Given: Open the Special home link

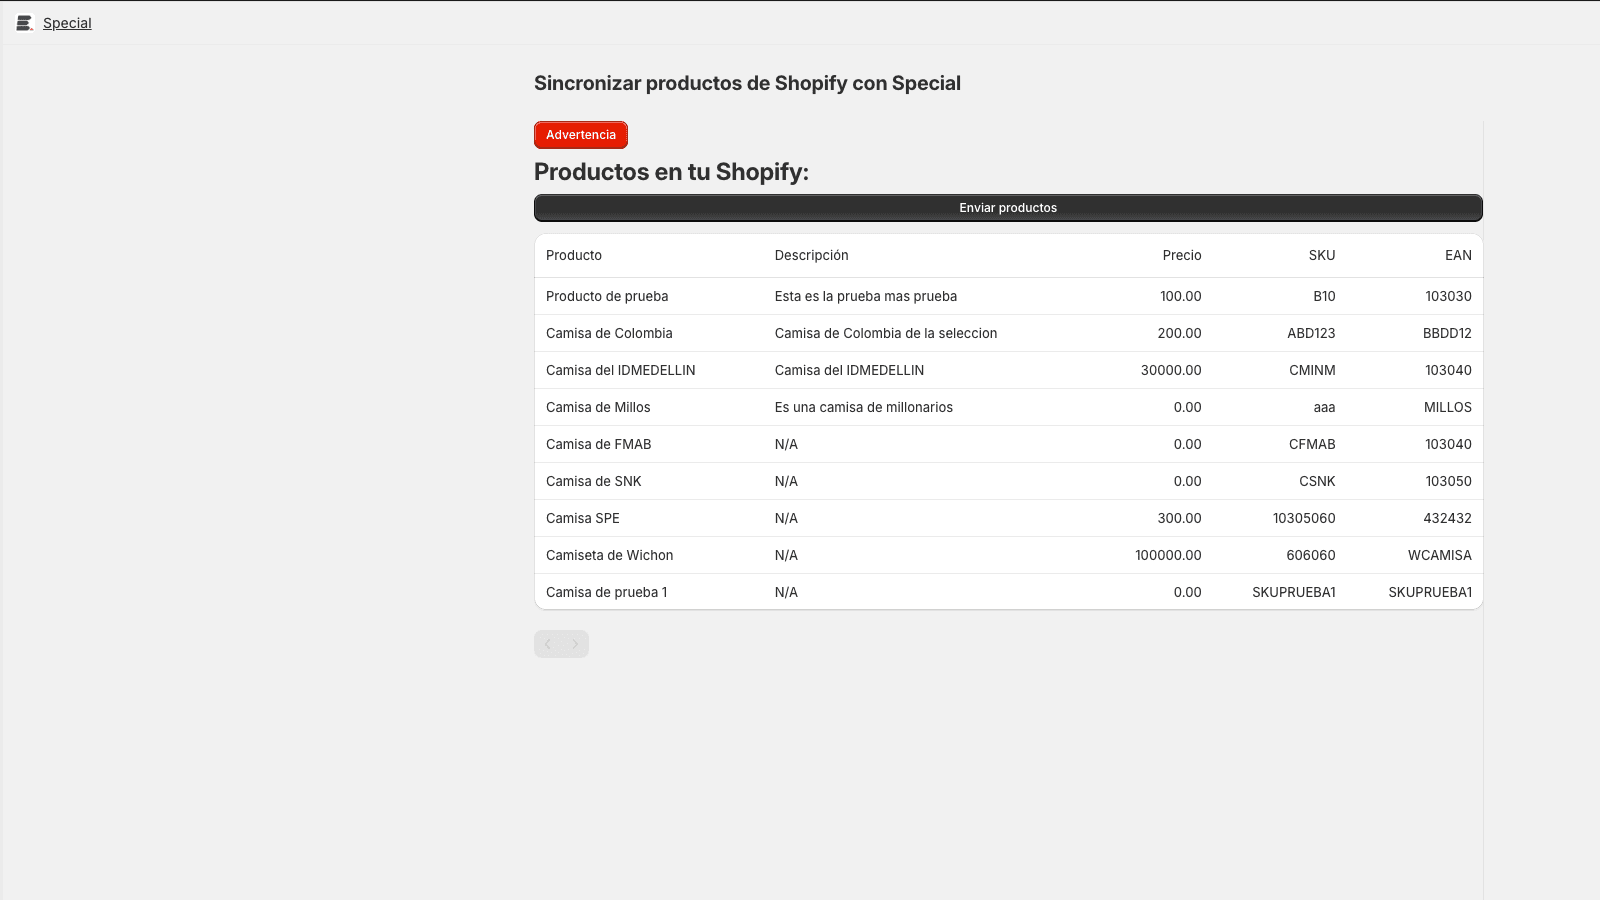Looking at the screenshot, I should tap(67, 22).
